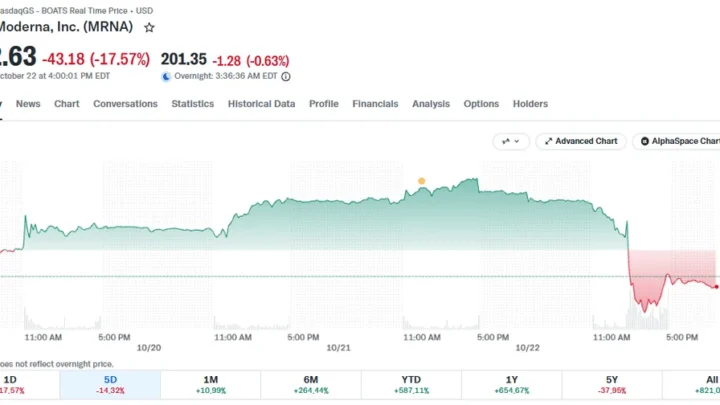Image resolution: width=720 pixels, height=405 pixels.
Task: Open the overnight price info icon
Action: click(286, 77)
